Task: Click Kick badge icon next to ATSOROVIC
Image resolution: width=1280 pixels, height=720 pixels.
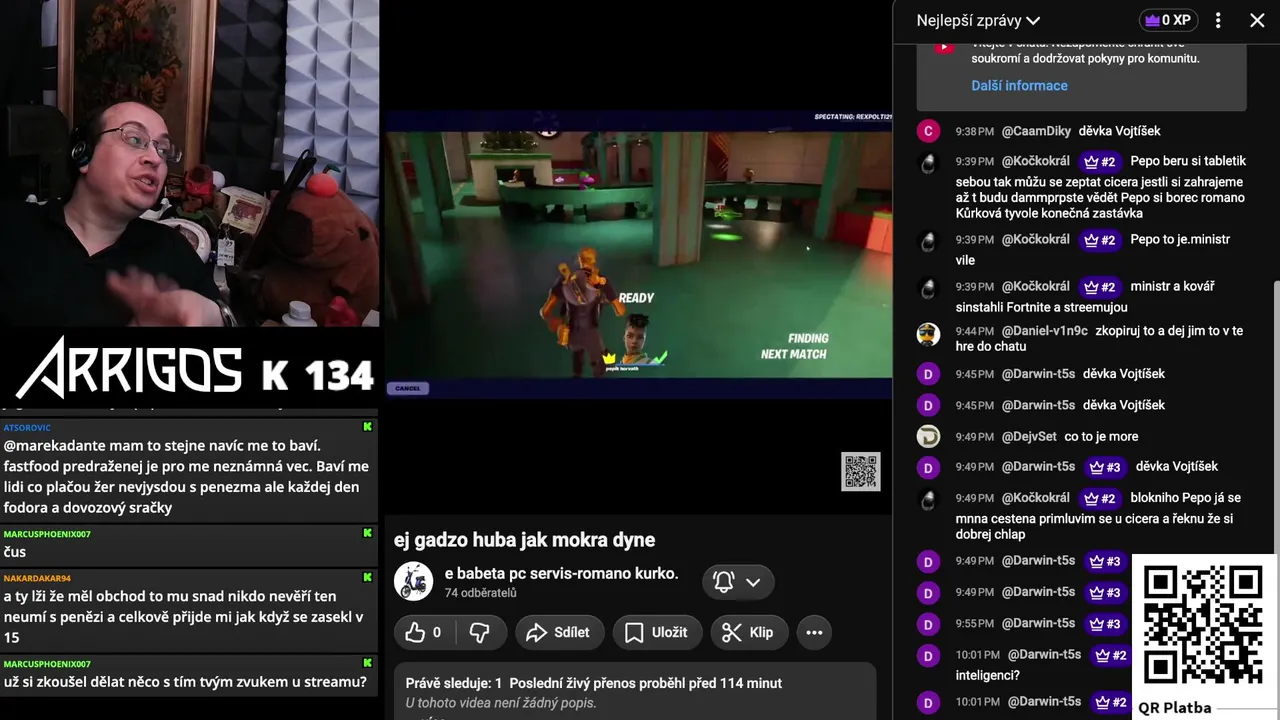Action: [x=367, y=427]
